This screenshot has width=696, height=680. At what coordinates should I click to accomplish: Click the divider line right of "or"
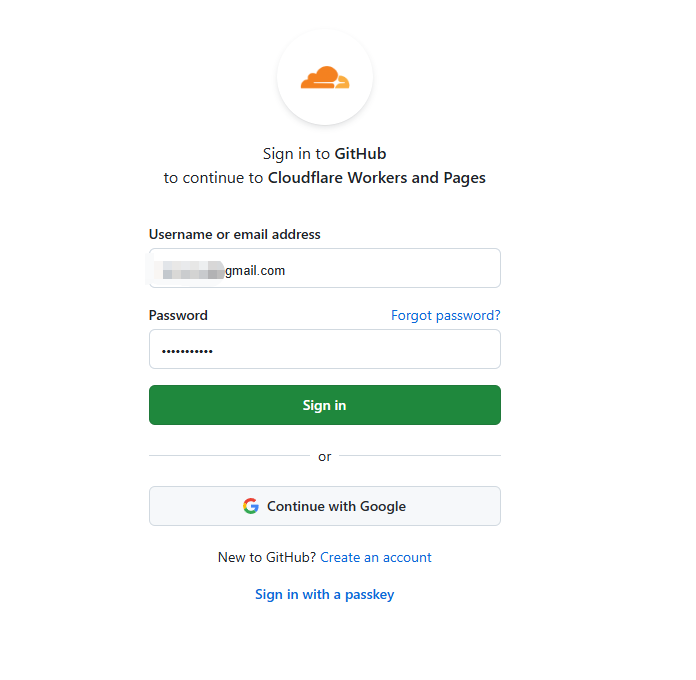click(420, 456)
